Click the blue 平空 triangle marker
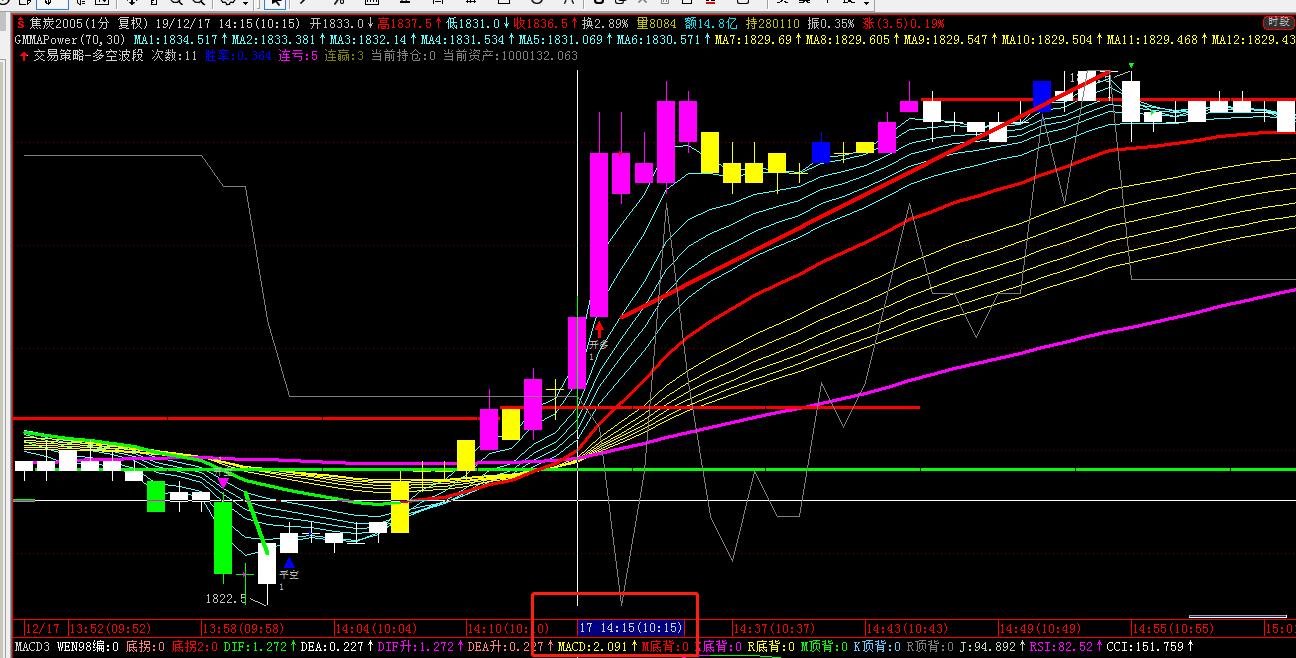The width and height of the screenshot is (1296, 658). (x=288, y=564)
